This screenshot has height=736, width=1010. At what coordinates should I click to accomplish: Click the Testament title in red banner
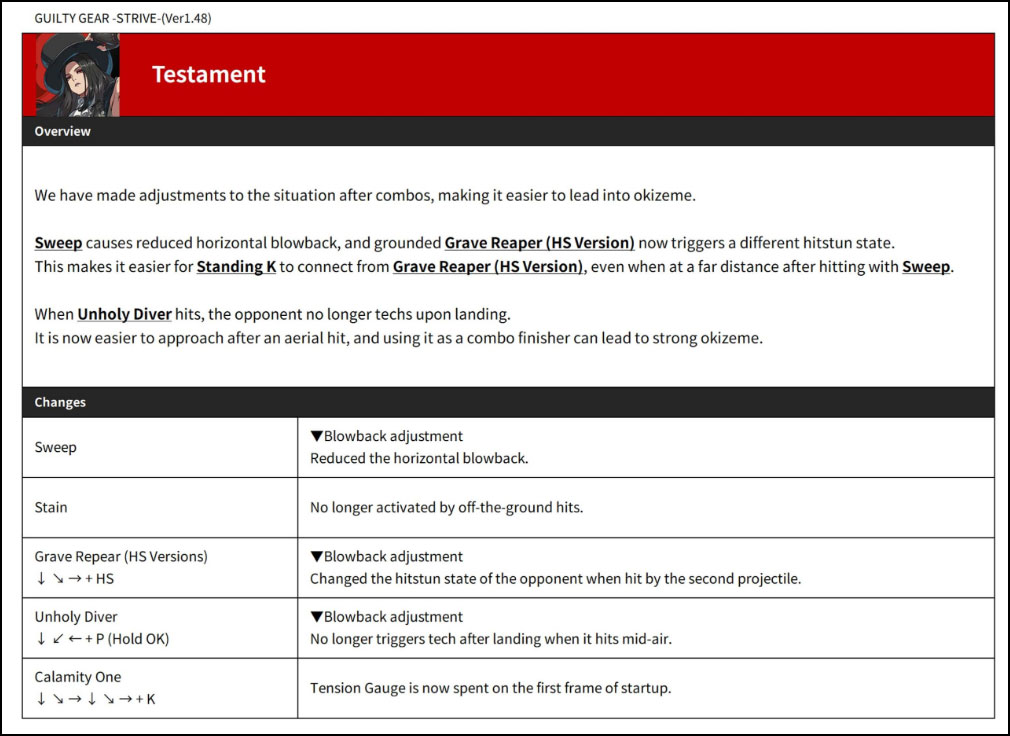[208, 75]
